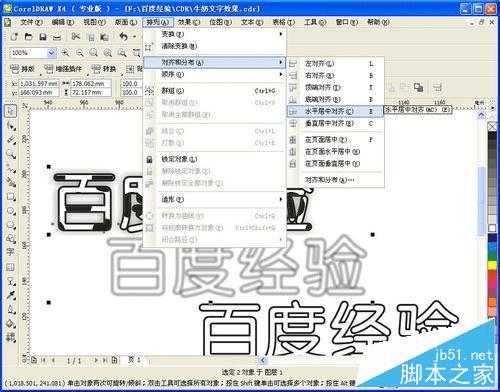Select the Fill bucket tool
The image size is (500, 392).
[x=11, y=323]
